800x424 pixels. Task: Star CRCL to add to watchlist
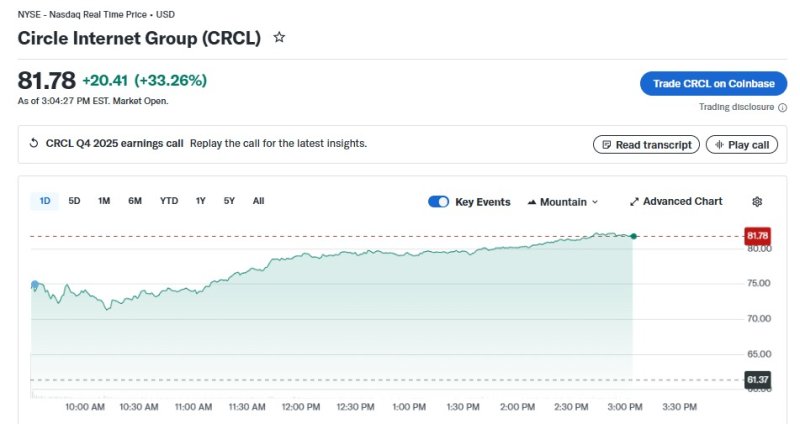tap(279, 37)
